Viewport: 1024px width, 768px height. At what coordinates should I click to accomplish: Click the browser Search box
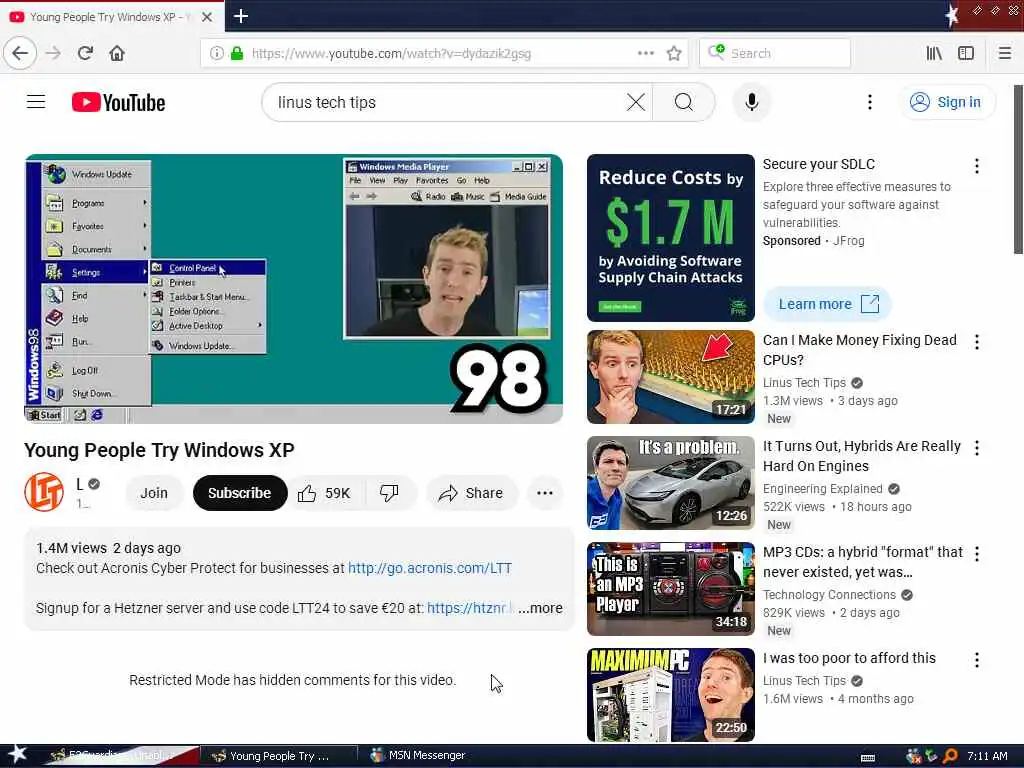(x=775, y=53)
